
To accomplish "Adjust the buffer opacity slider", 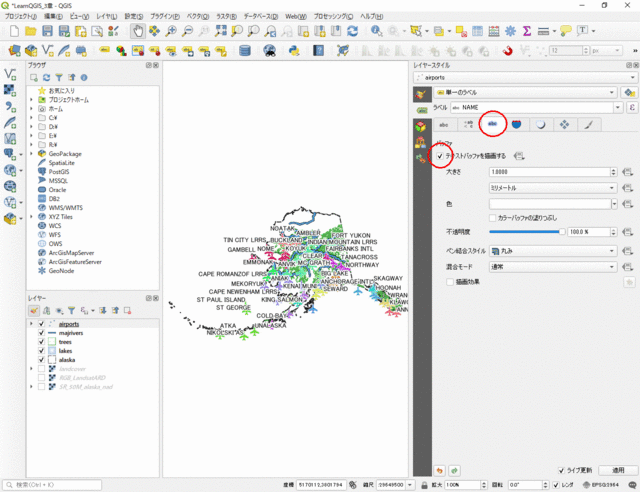I will point(527,232).
